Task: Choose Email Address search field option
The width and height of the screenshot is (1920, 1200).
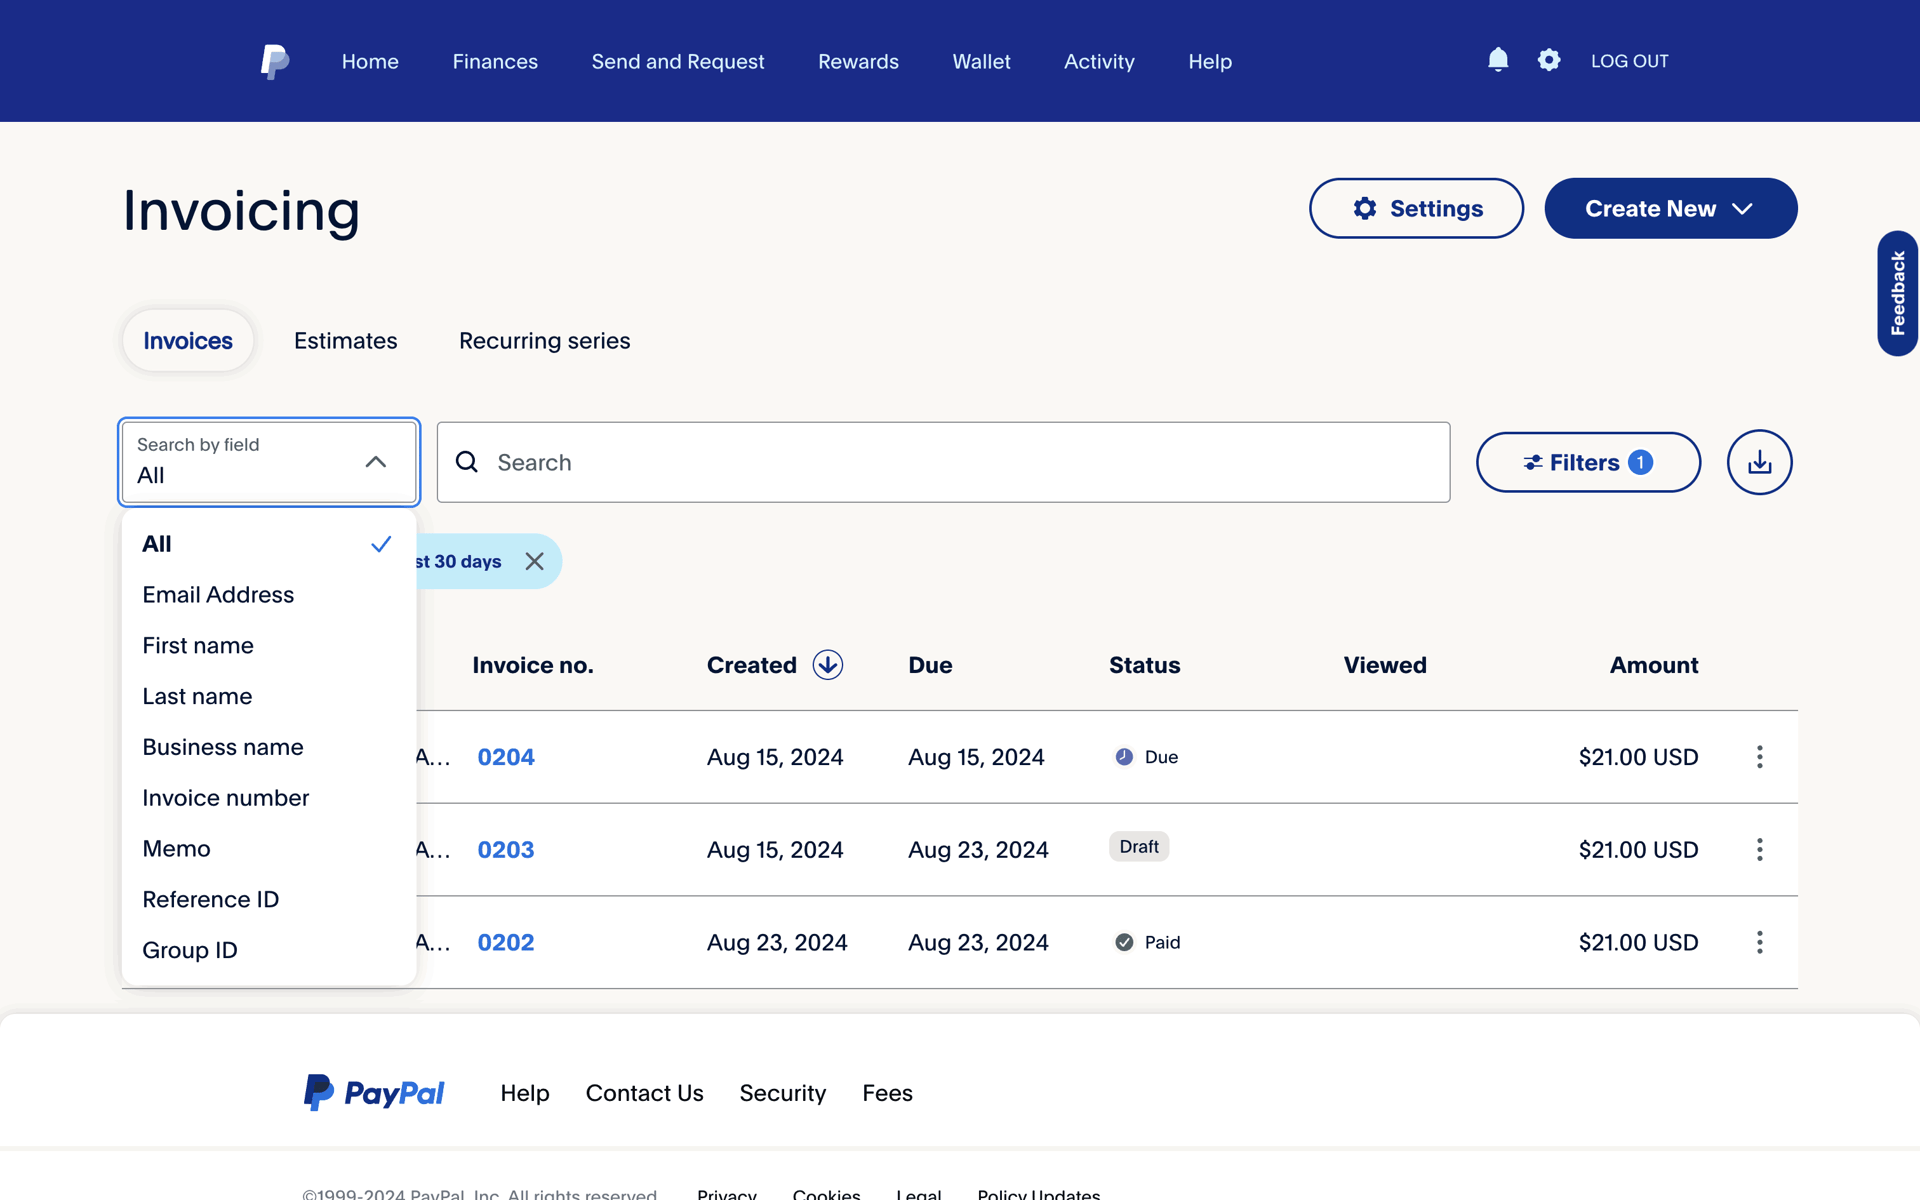Action: point(268,595)
